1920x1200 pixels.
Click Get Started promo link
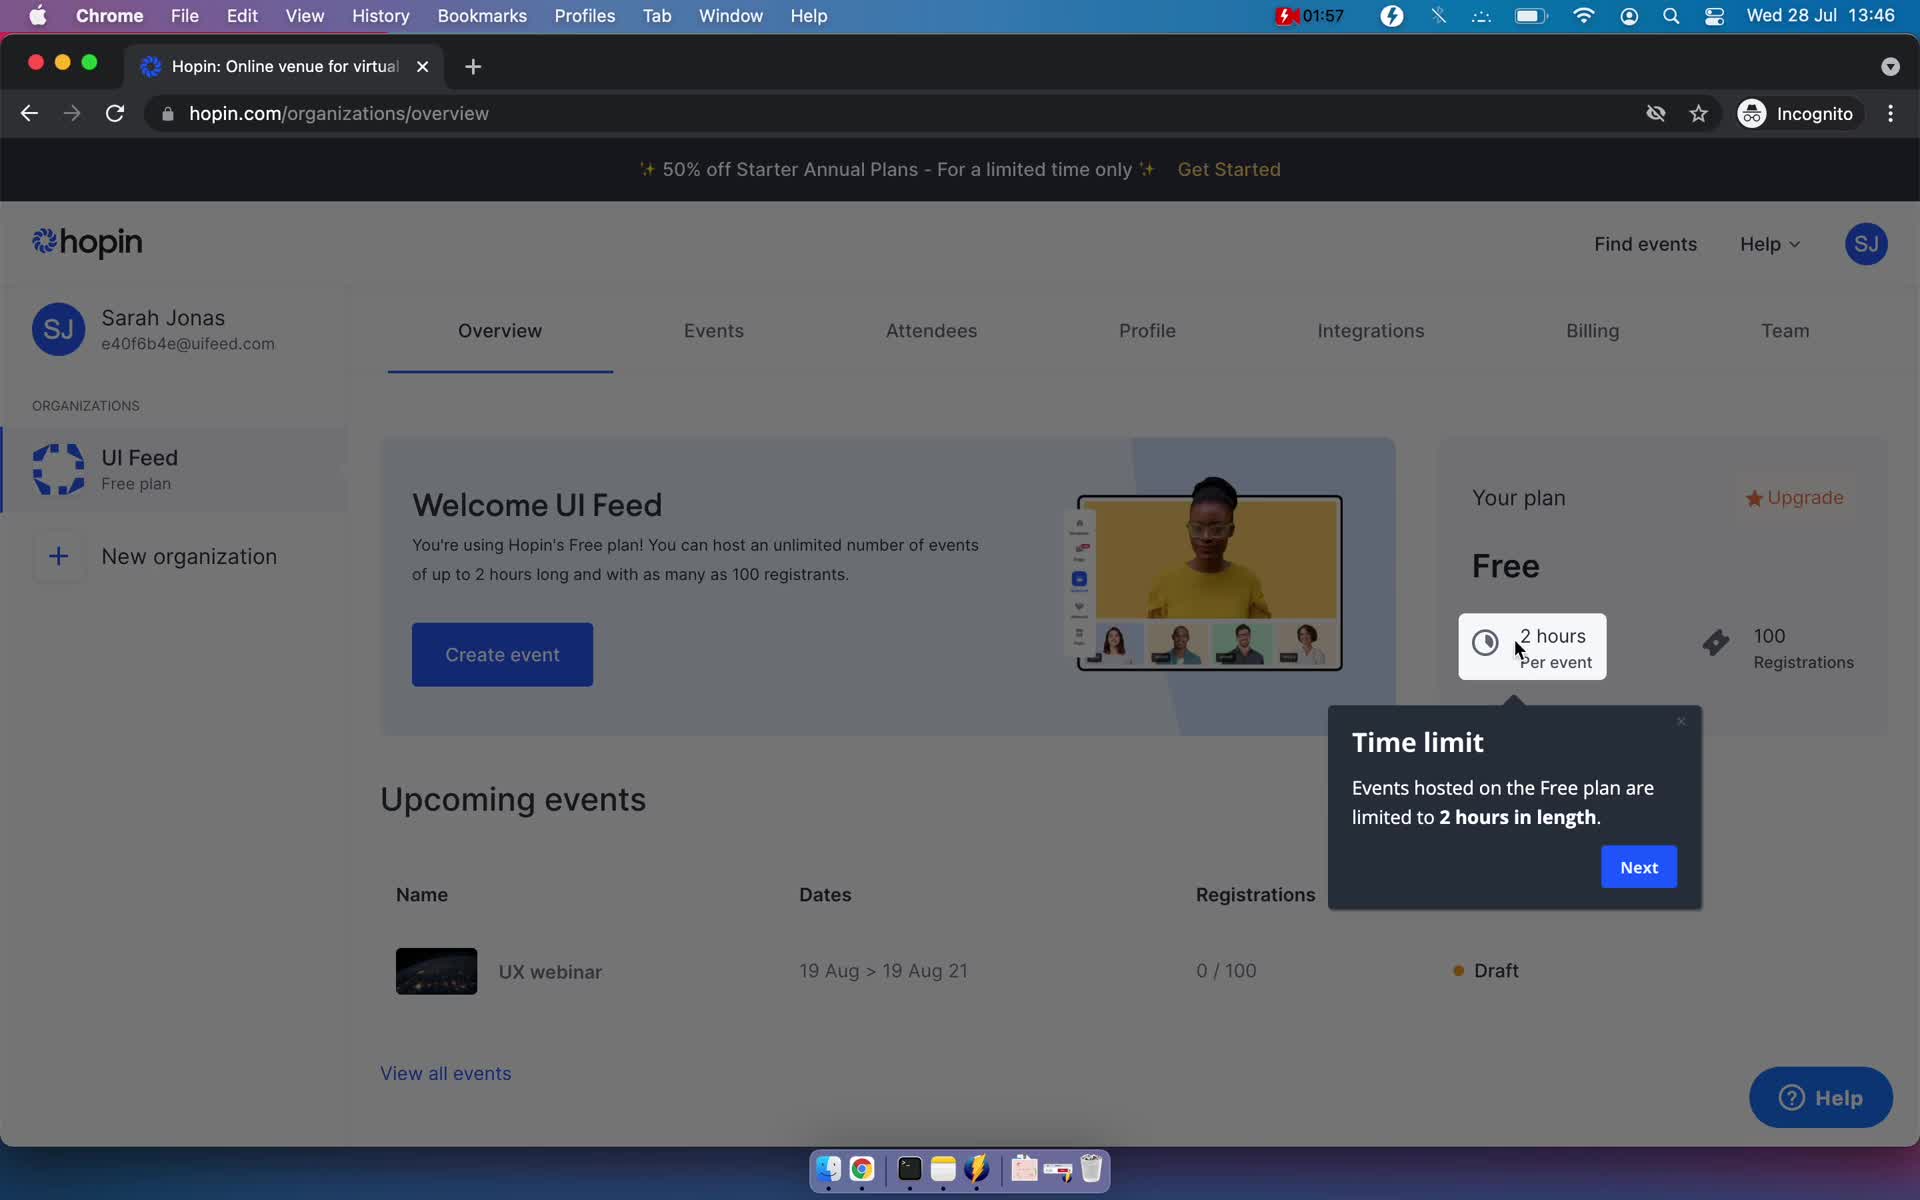[x=1228, y=170]
